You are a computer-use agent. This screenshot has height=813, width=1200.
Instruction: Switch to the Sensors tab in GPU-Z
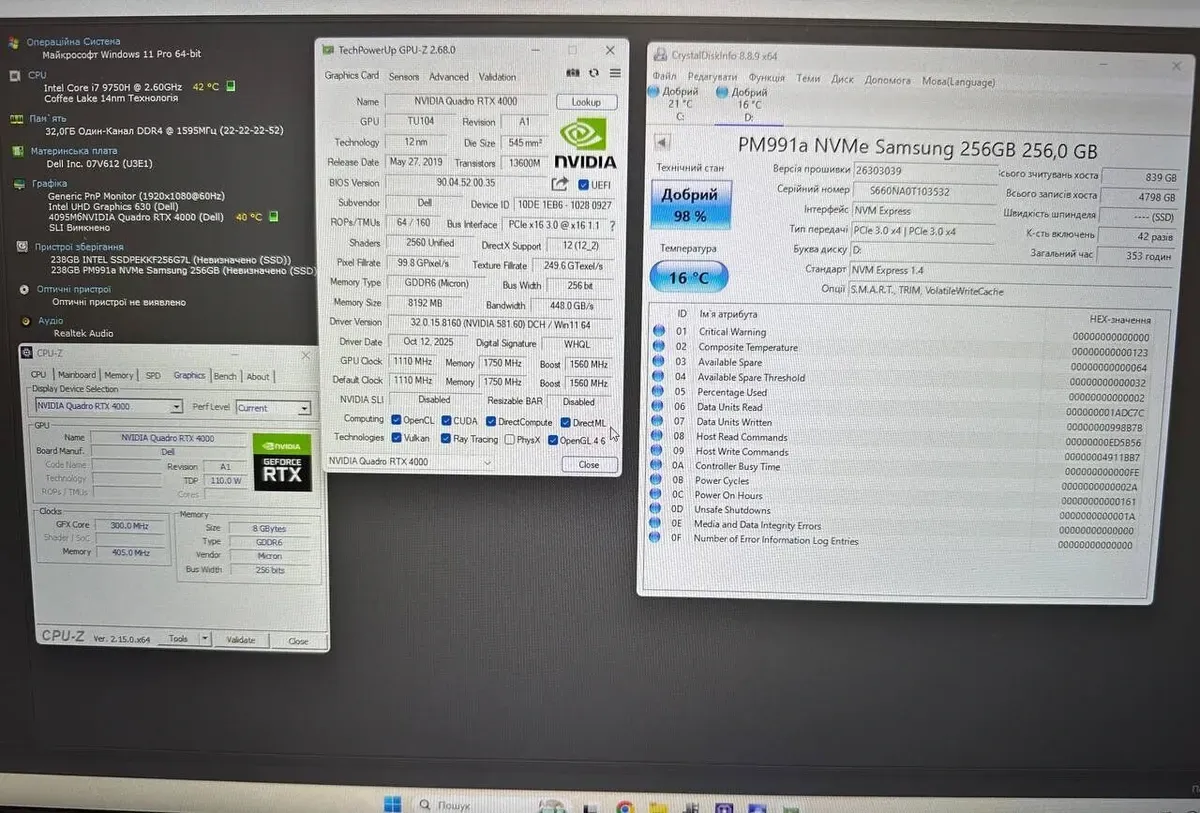click(x=404, y=77)
